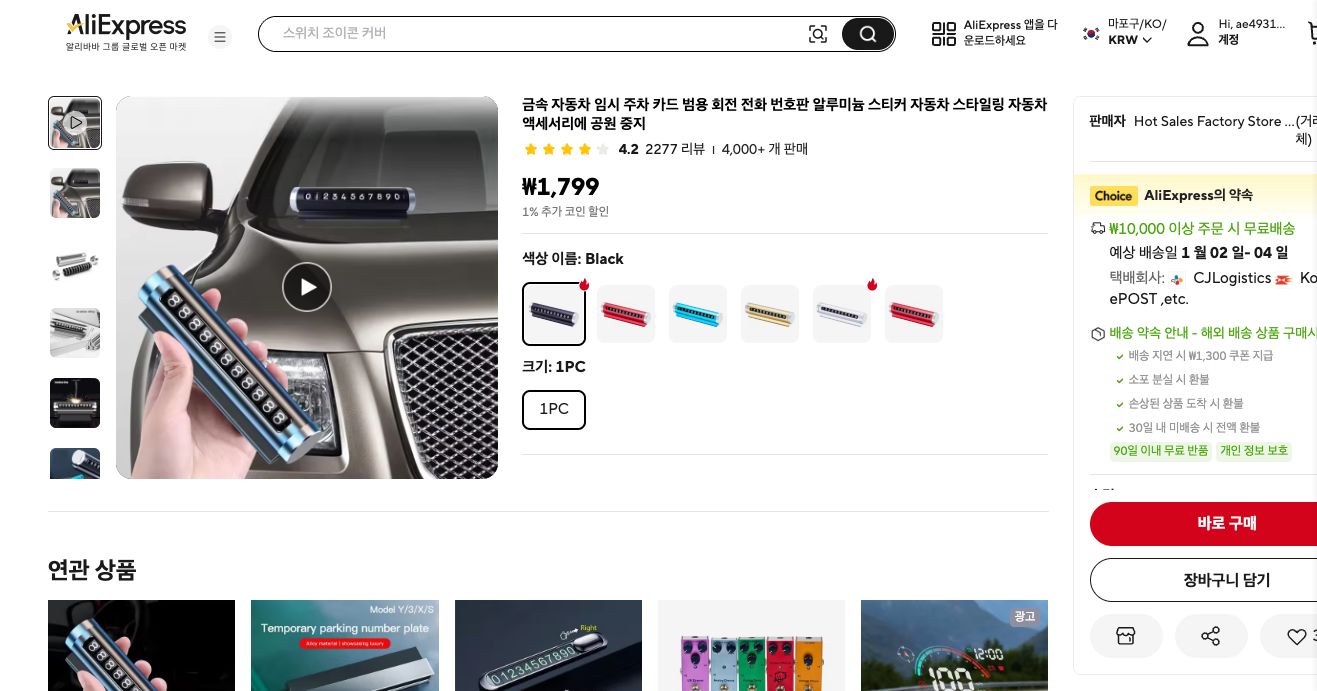Click the 바로 구매 button
Image resolution: width=1317 pixels, height=691 pixels.
[1226, 523]
